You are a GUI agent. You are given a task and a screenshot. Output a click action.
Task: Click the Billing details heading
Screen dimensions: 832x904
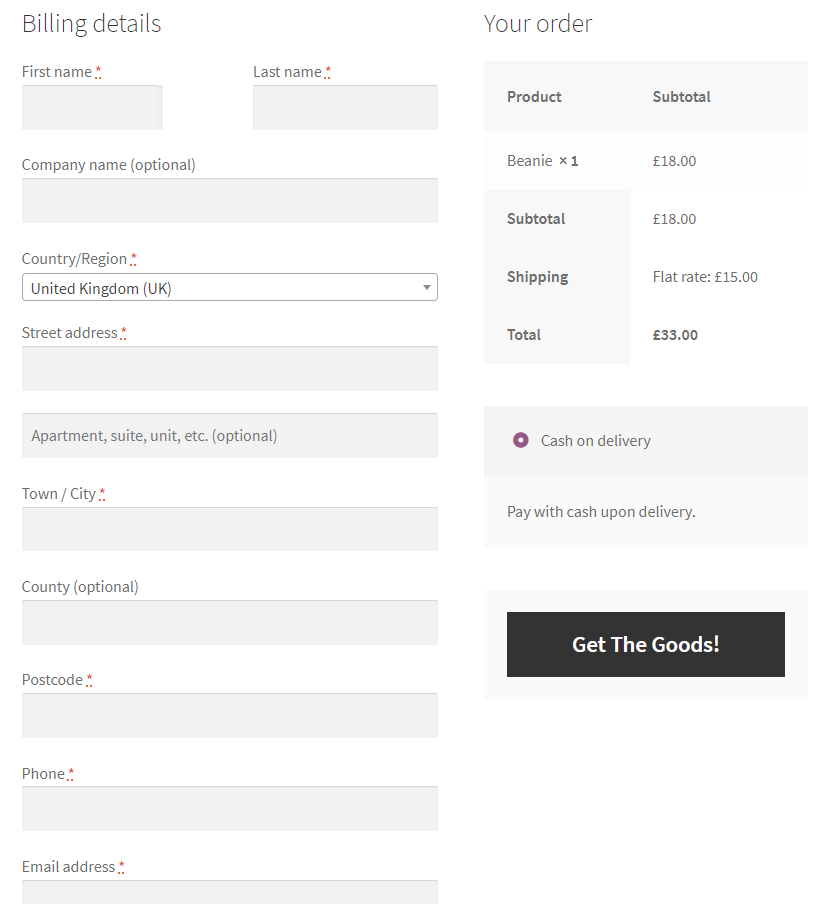92,24
